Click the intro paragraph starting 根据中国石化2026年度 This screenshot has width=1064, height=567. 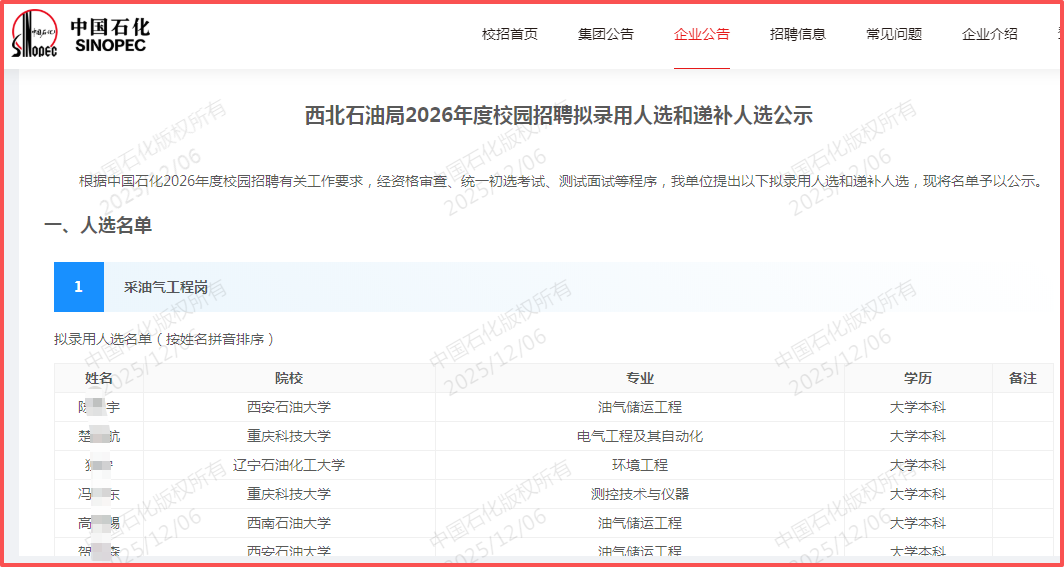coord(560,182)
